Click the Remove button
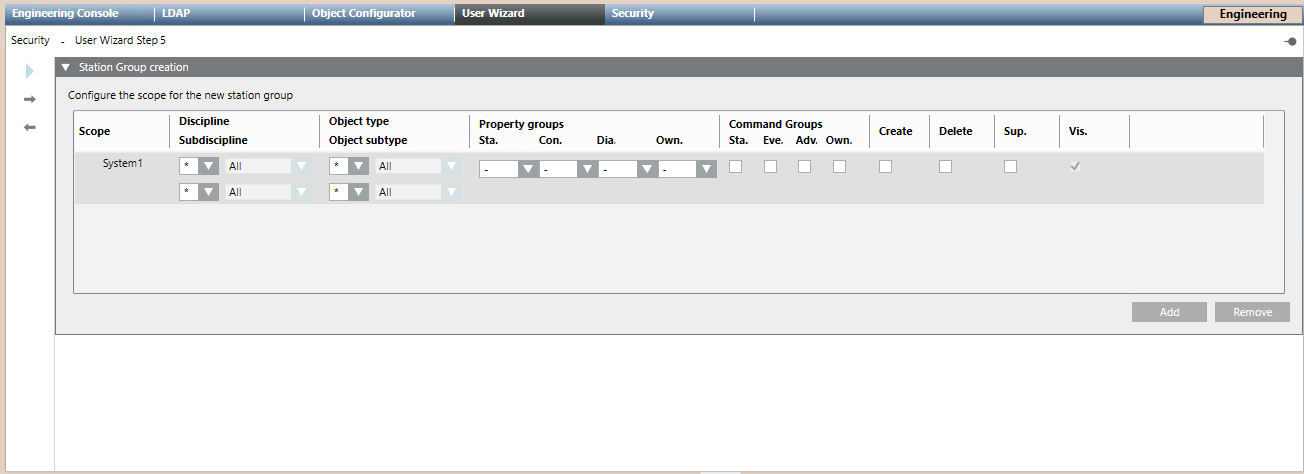This screenshot has width=1304, height=474. pyautogui.click(x=1252, y=312)
